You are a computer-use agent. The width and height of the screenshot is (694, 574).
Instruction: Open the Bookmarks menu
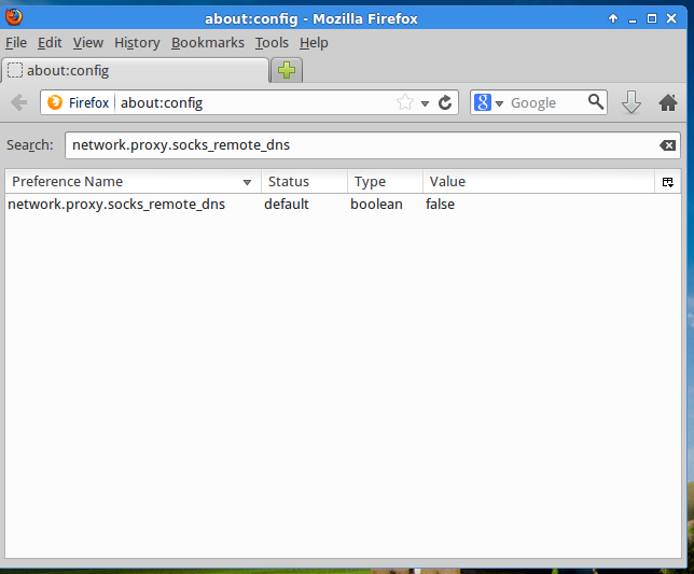point(207,42)
